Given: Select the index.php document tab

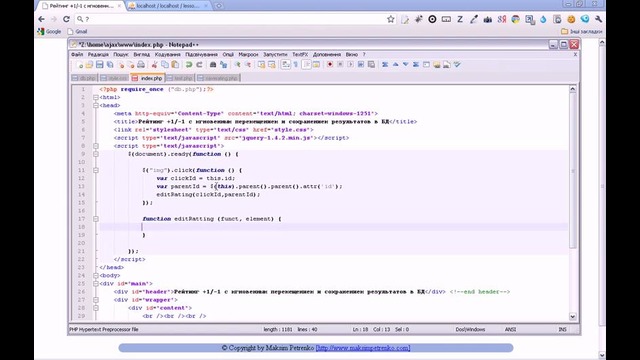Looking at the screenshot, I should click(x=148, y=78).
